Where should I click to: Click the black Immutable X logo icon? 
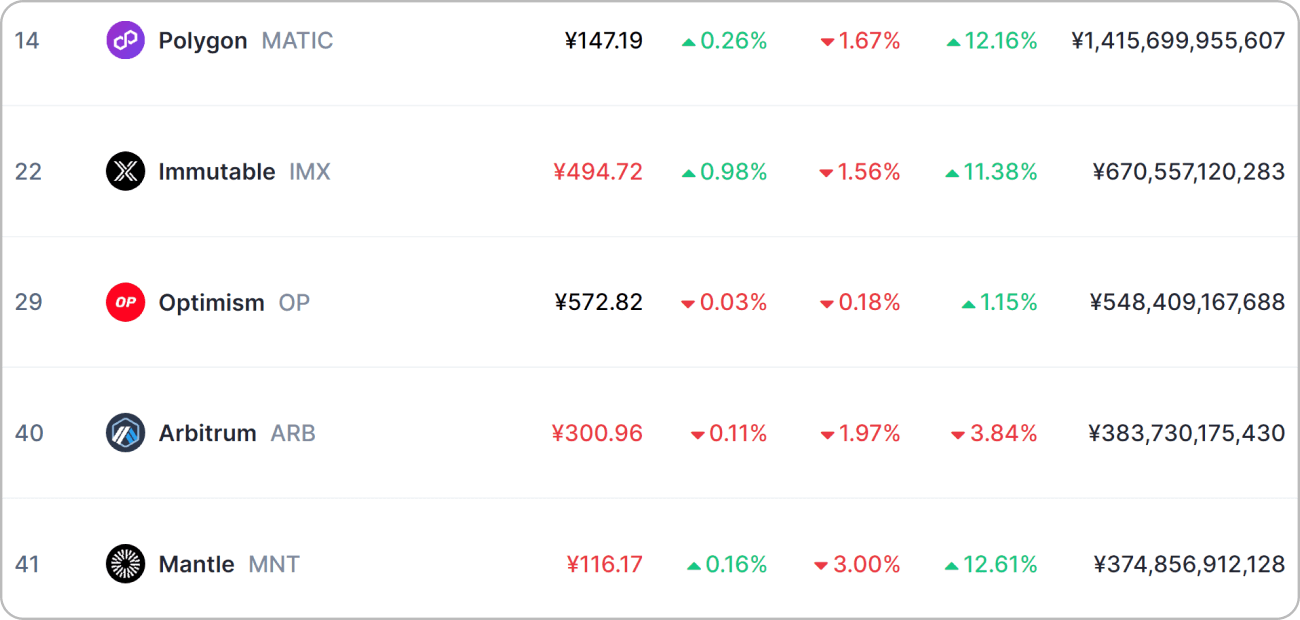[125, 171]
